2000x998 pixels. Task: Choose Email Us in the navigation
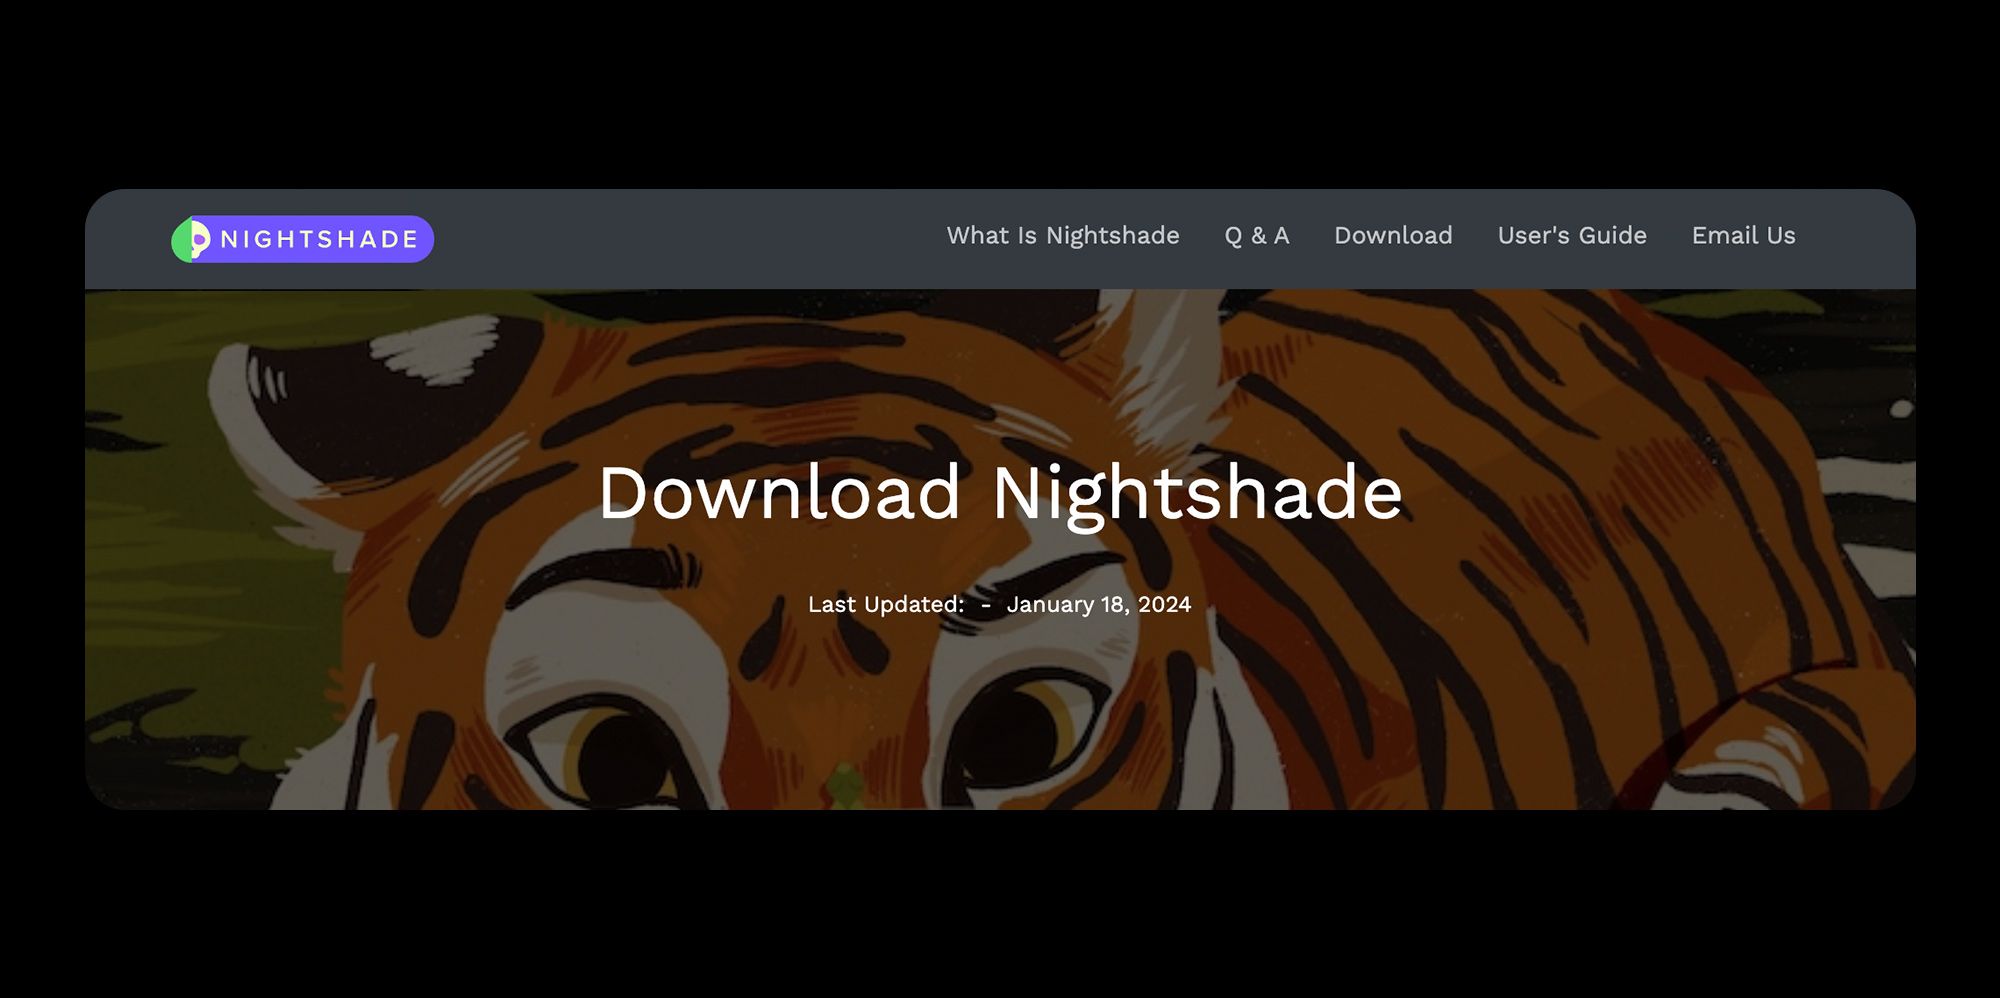click(1744, 236)
